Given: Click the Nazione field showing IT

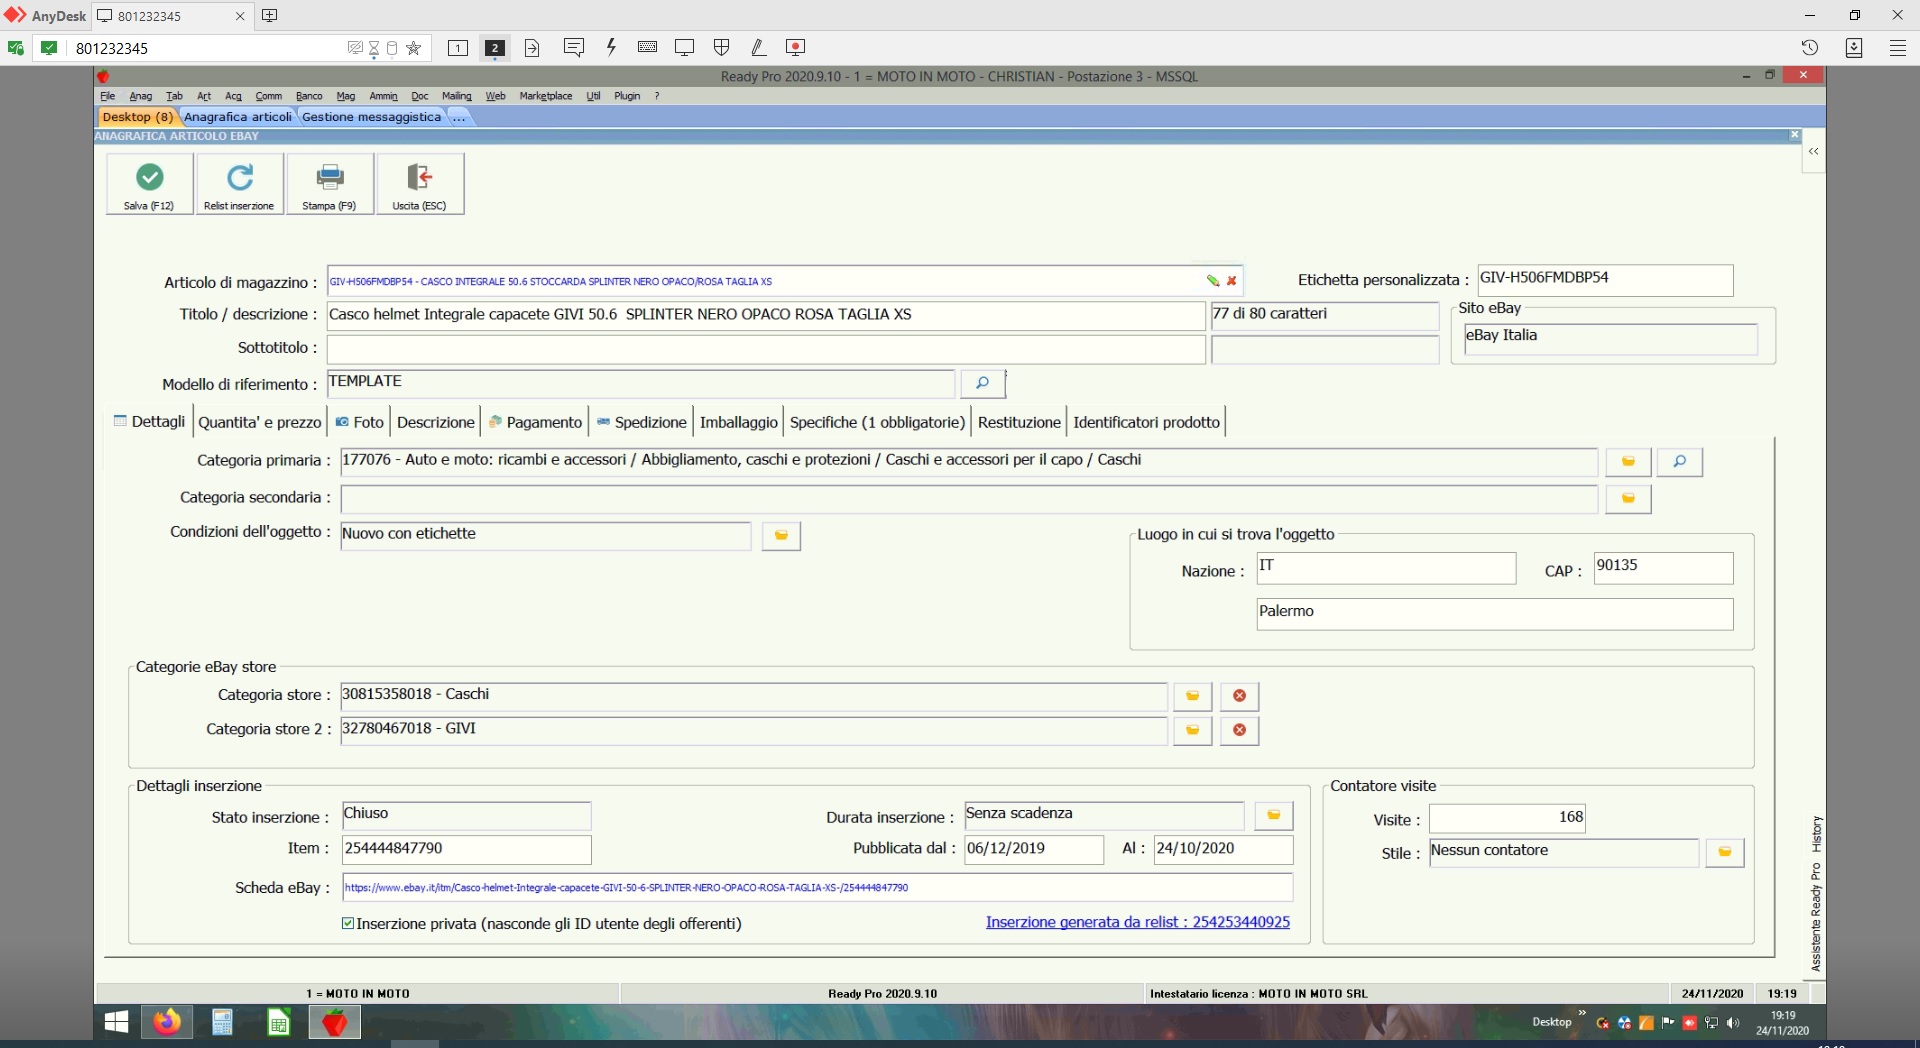Looking at the screenshot, I should pyautogui.click(x=1386, y=568).
